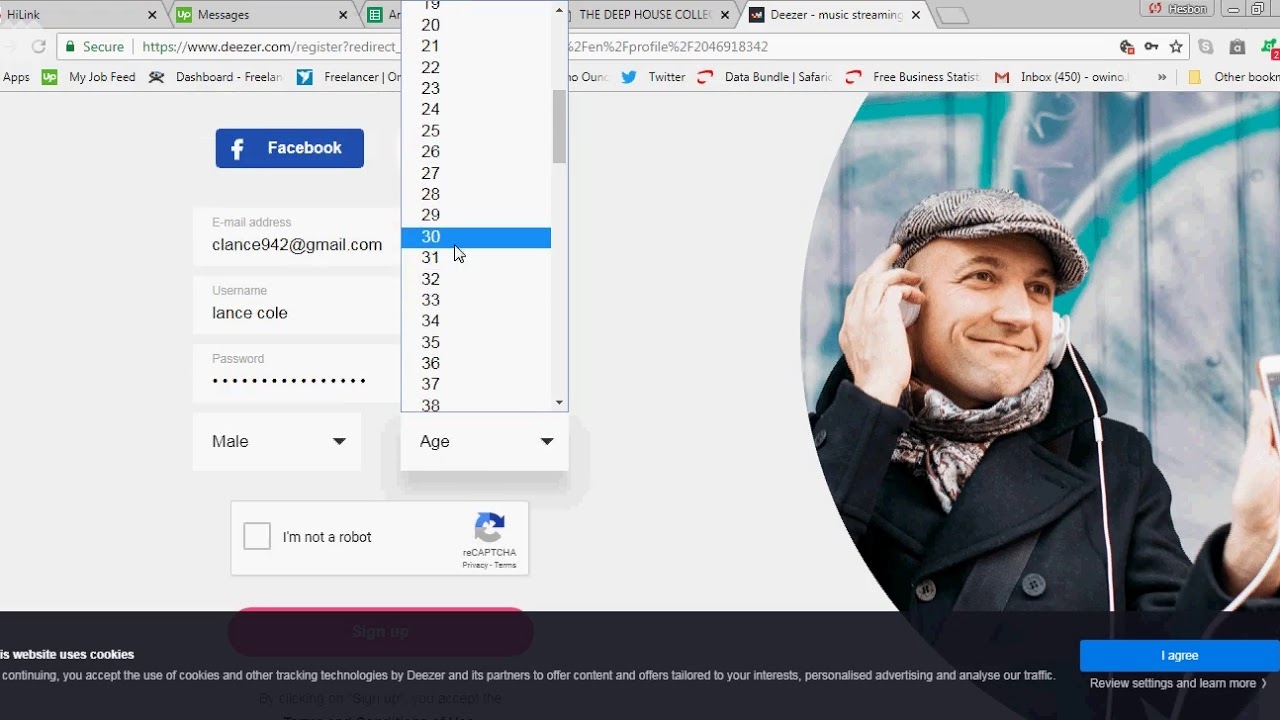Choose age 33 in the list

click(476, 300)
